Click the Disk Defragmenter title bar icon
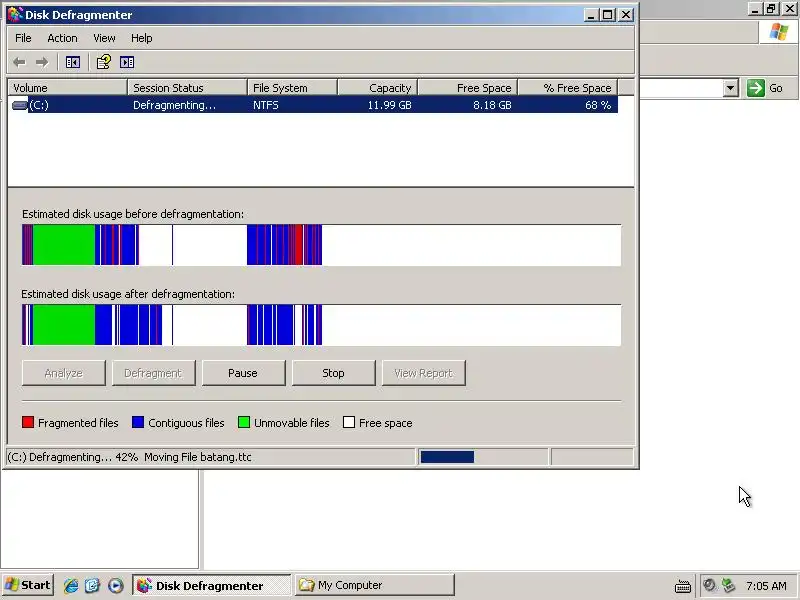Screen dimensions: 800x600 pos(15,14)
